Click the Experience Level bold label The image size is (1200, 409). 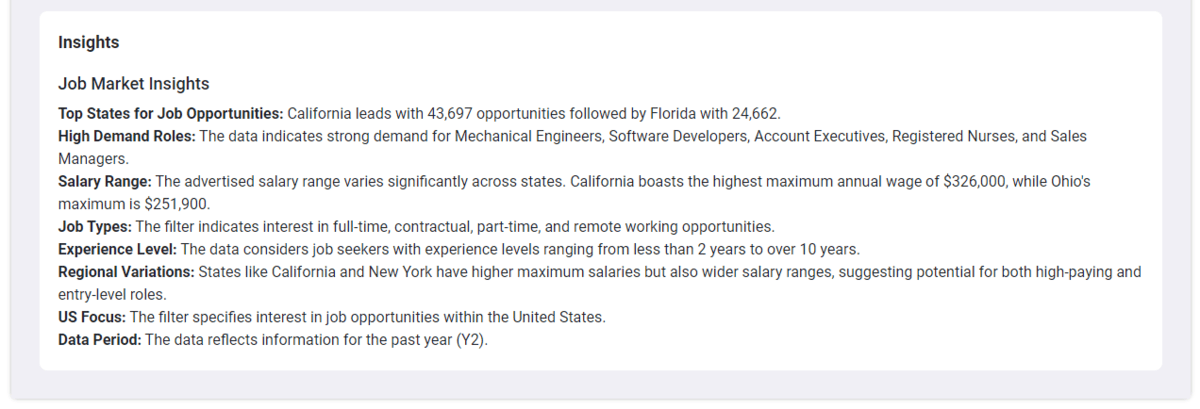tap(117, 249)
